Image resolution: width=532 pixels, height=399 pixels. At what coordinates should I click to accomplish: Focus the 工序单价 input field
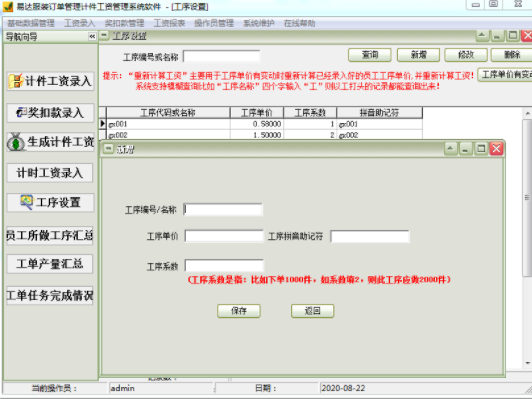(224, 236)
